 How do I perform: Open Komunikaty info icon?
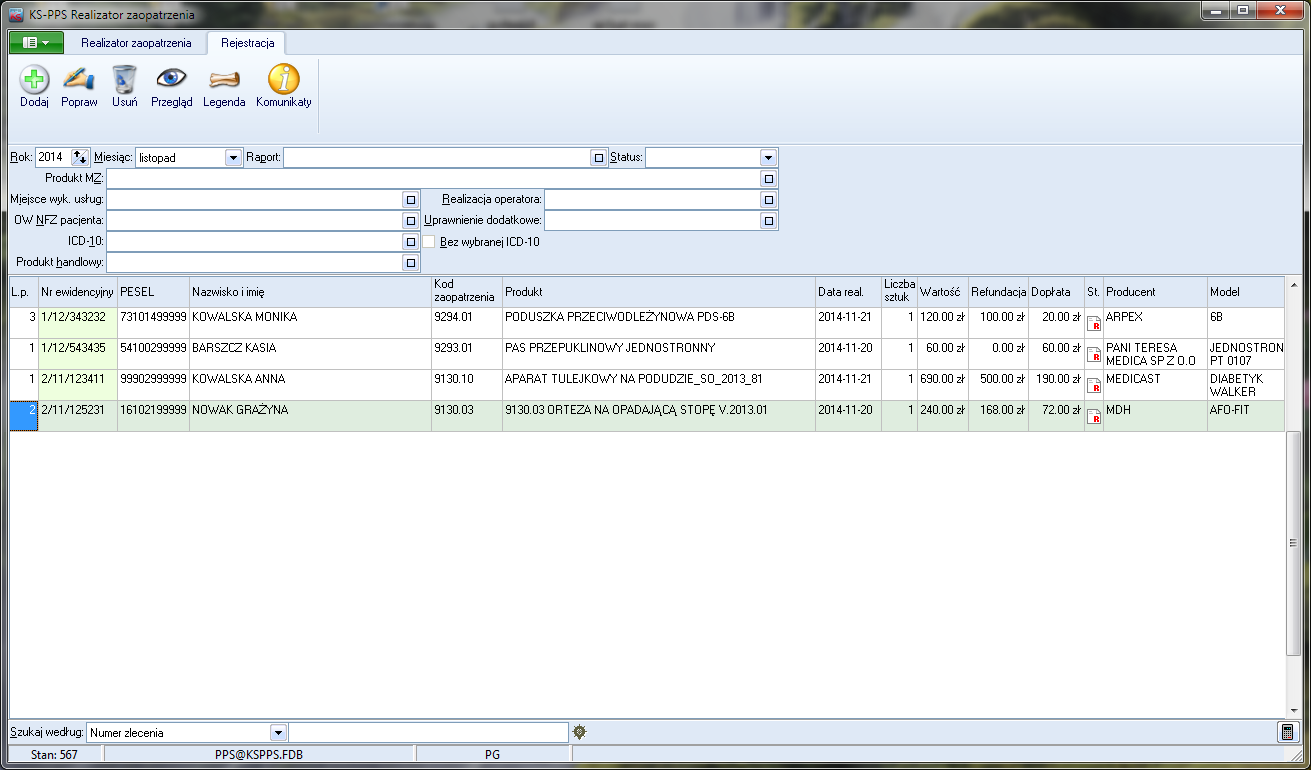click(x=284, y=80)
